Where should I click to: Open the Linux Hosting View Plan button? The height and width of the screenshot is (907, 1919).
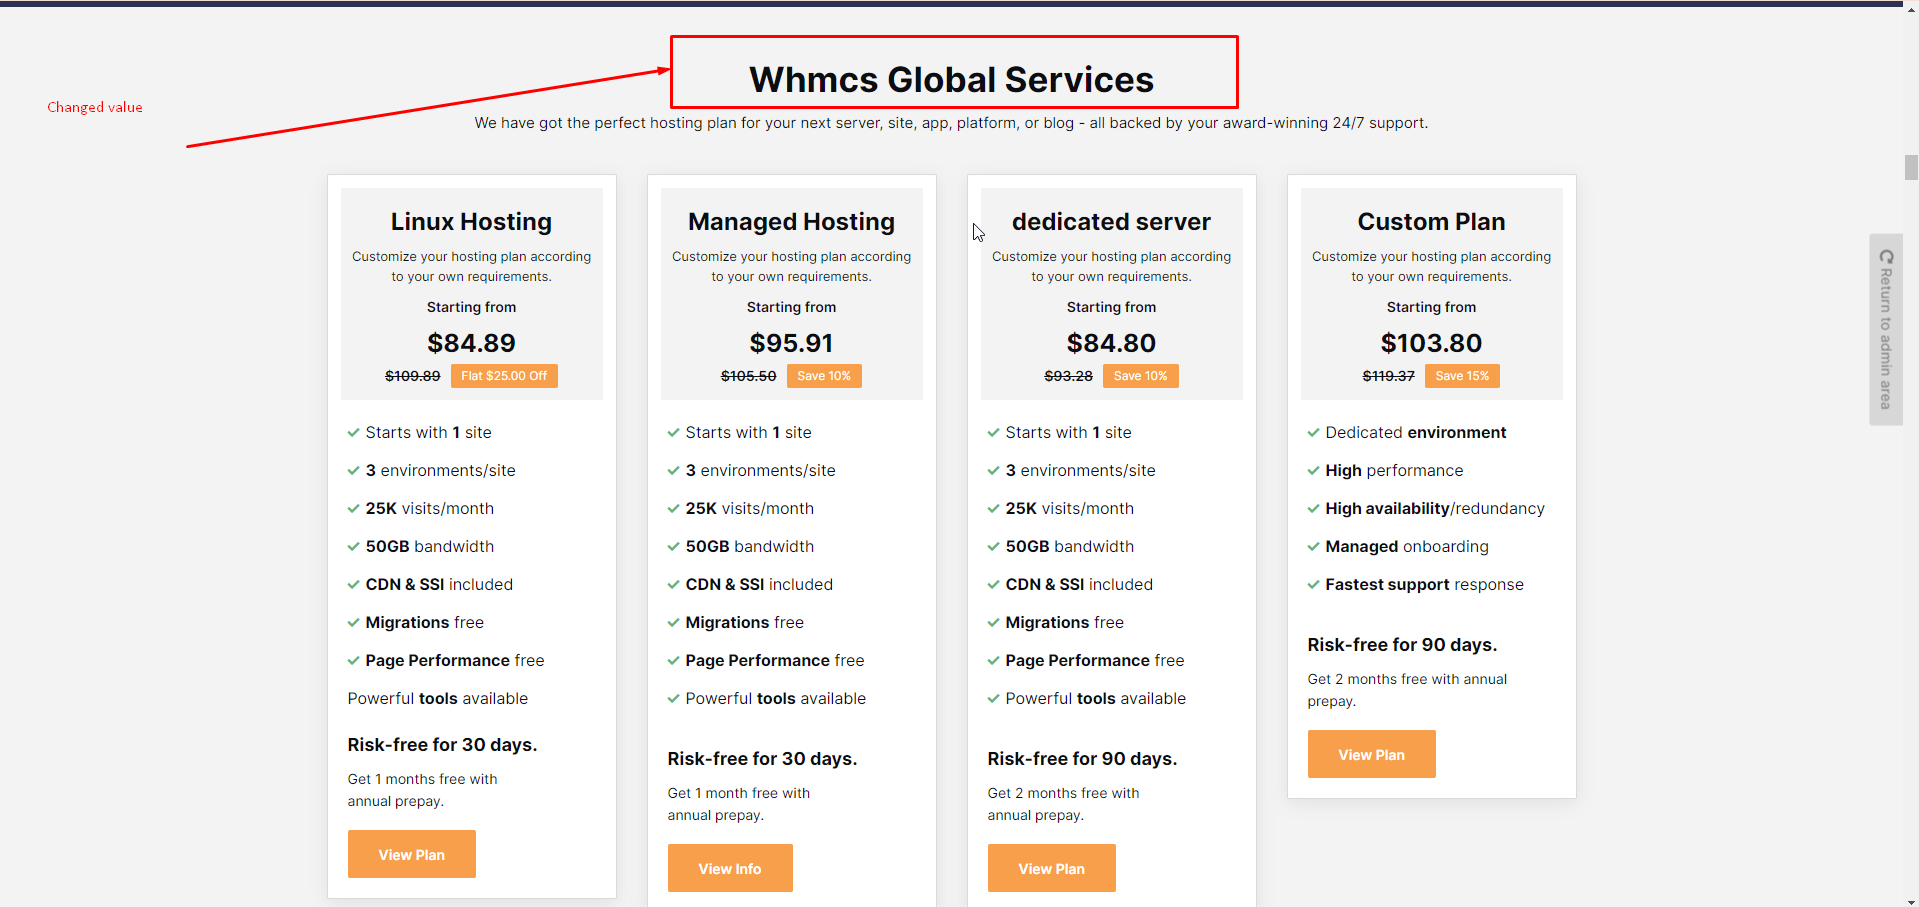[411, 854]
